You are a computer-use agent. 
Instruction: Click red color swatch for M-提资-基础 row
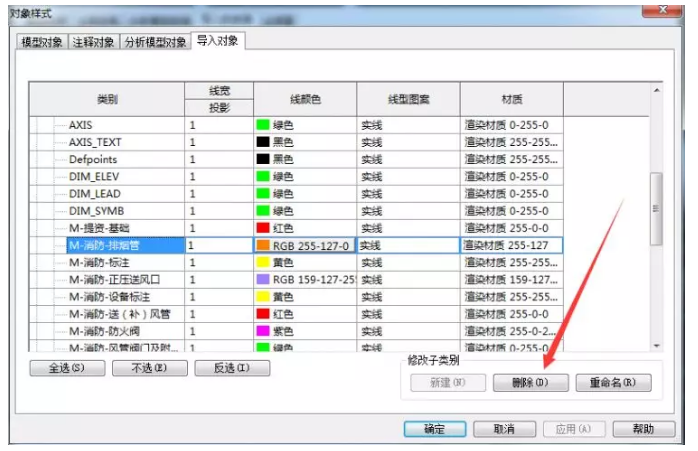[x=263, y=228]
